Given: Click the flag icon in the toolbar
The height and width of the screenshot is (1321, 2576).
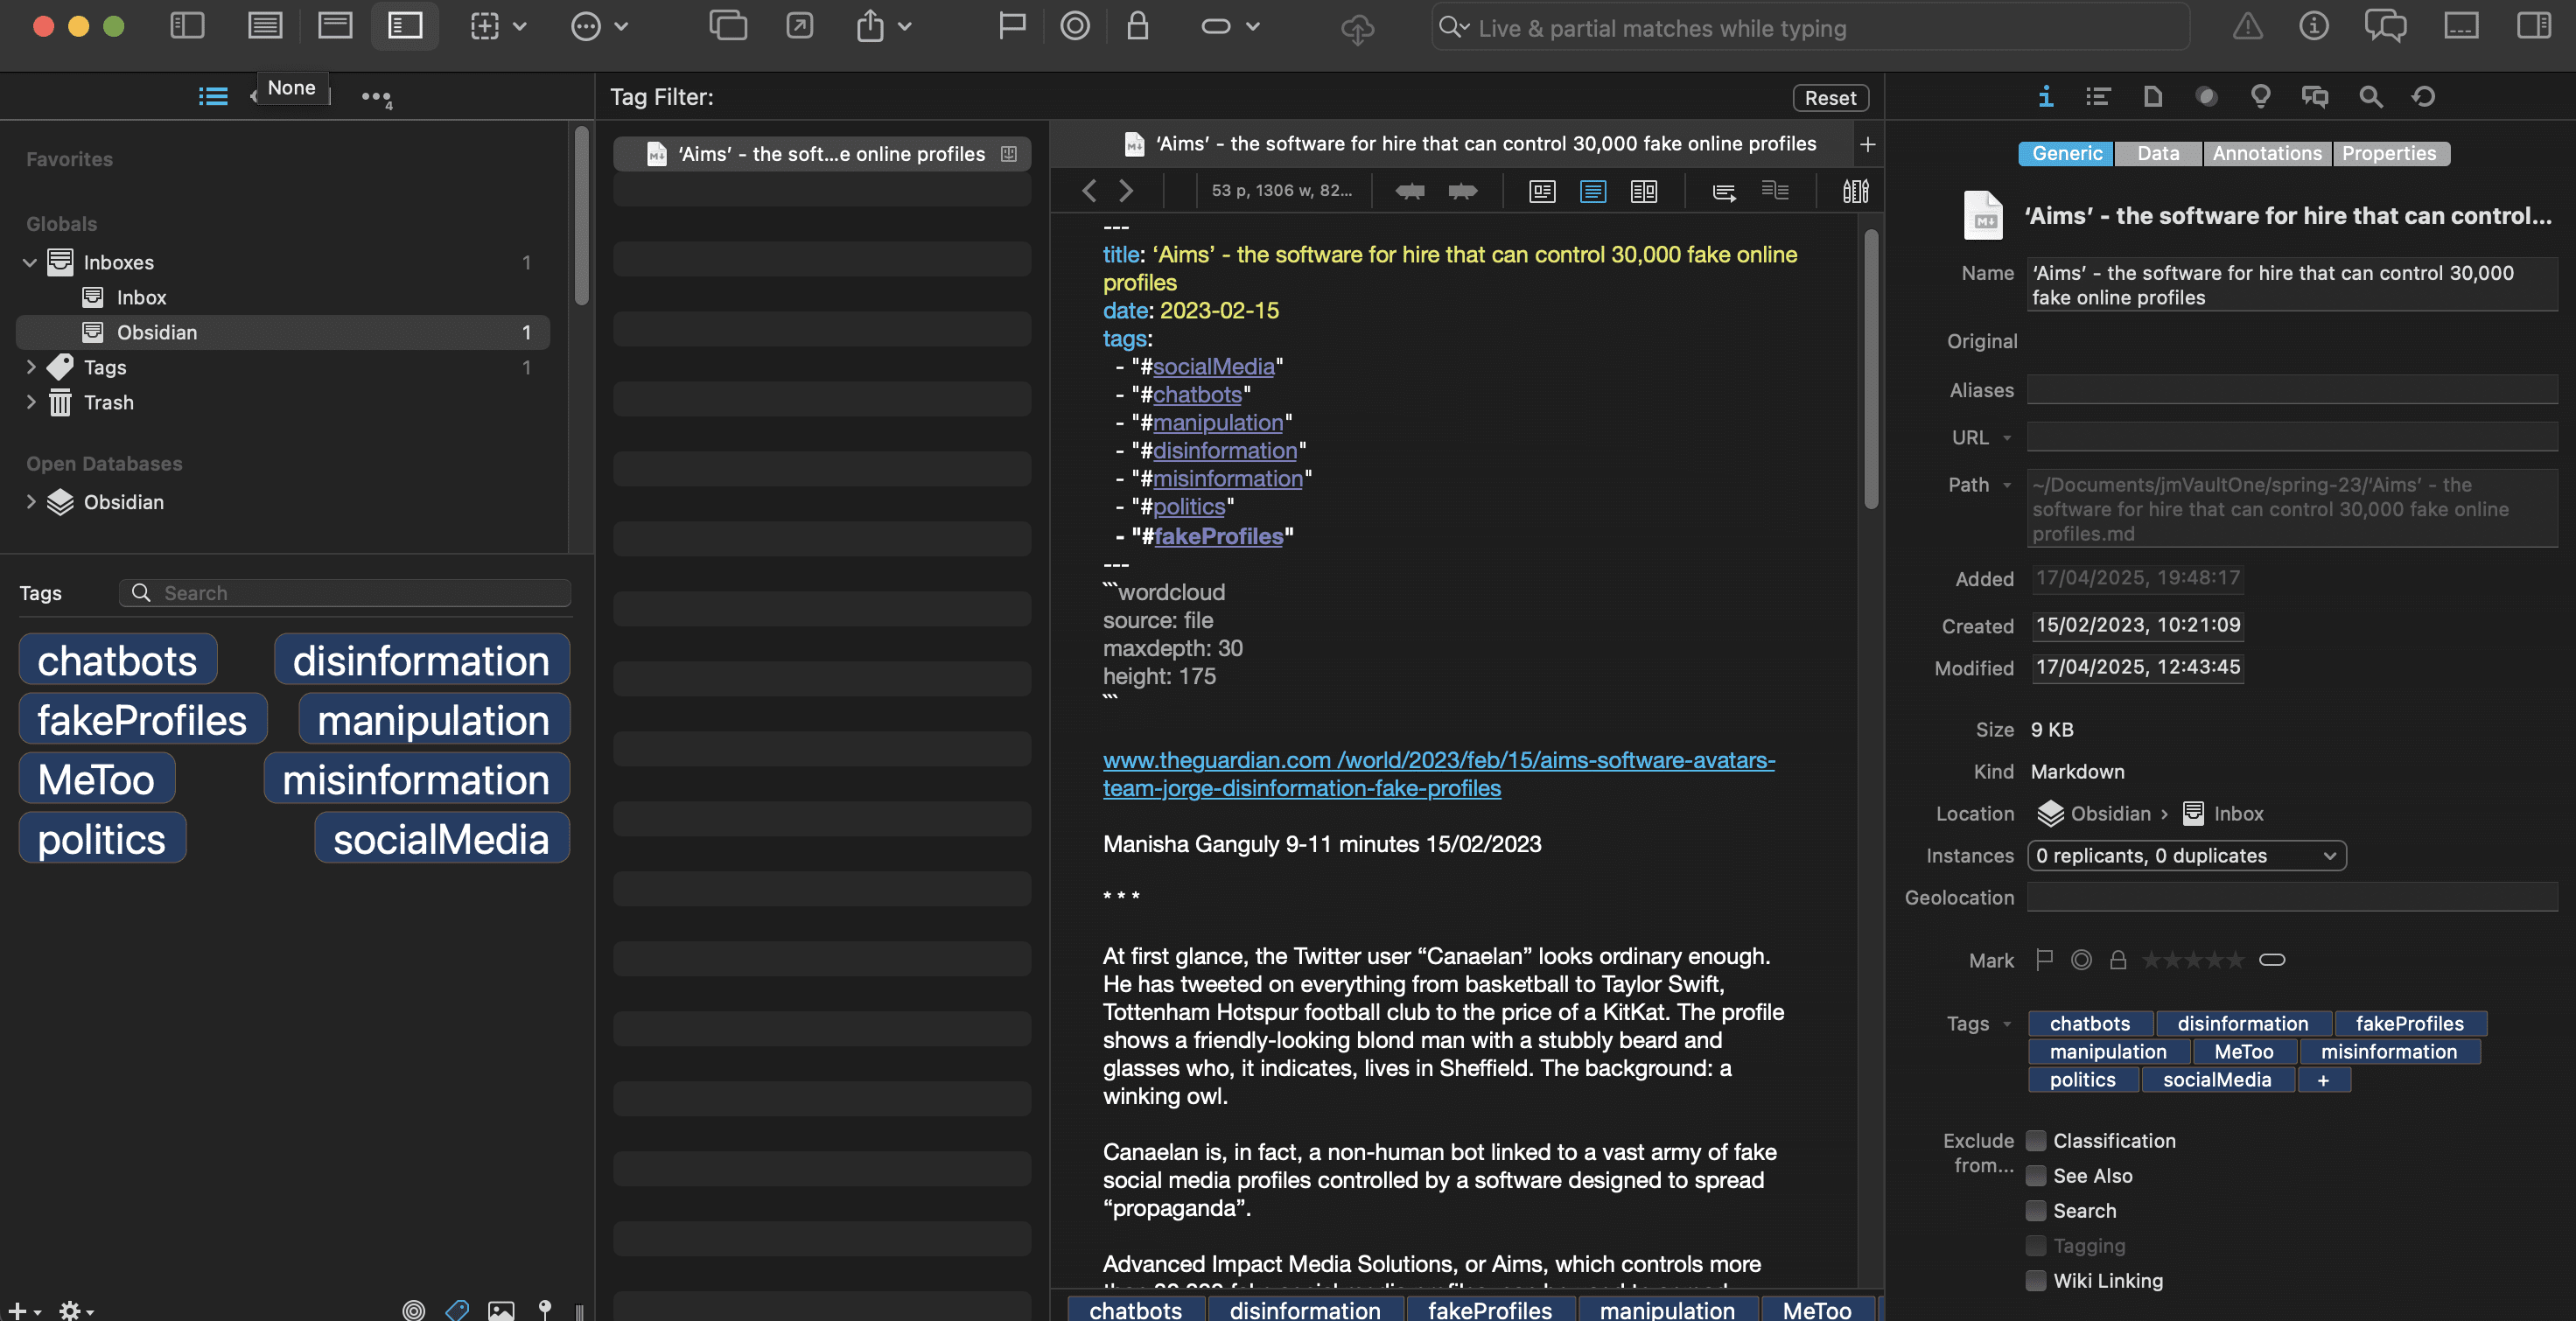Looking at the screenshot, I should pyautogui.click(x=1012, y=26).
